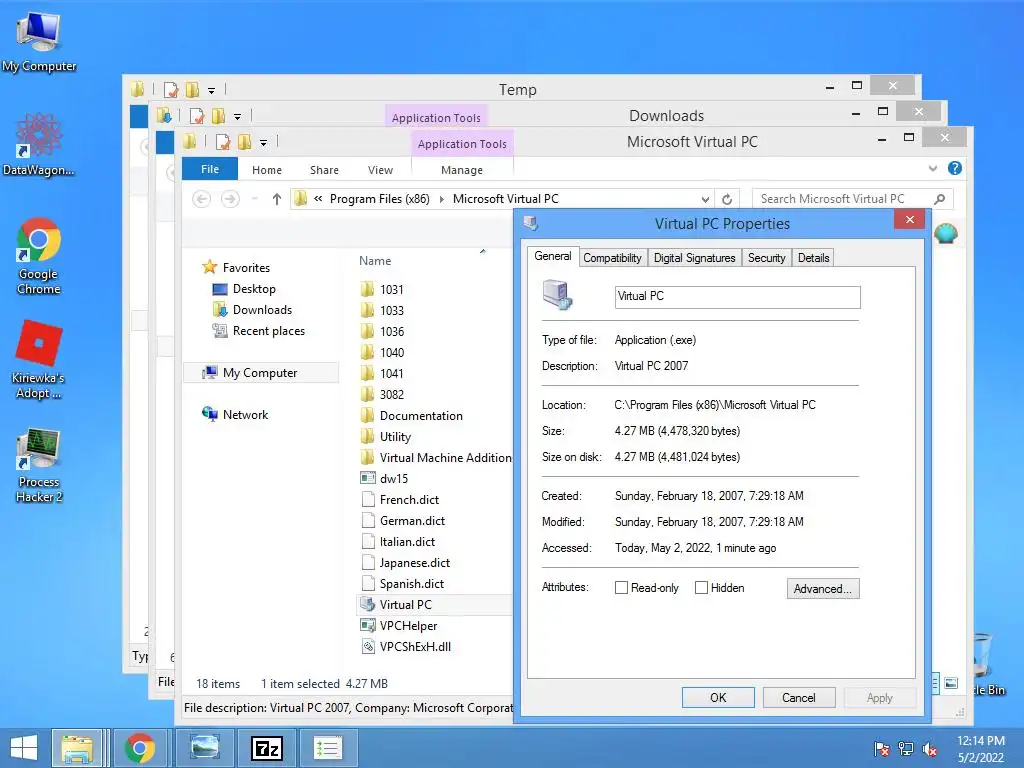1024x768 pixels.
Task: Launch Google Chrome desktop shortcut
Action: [39, 255]
